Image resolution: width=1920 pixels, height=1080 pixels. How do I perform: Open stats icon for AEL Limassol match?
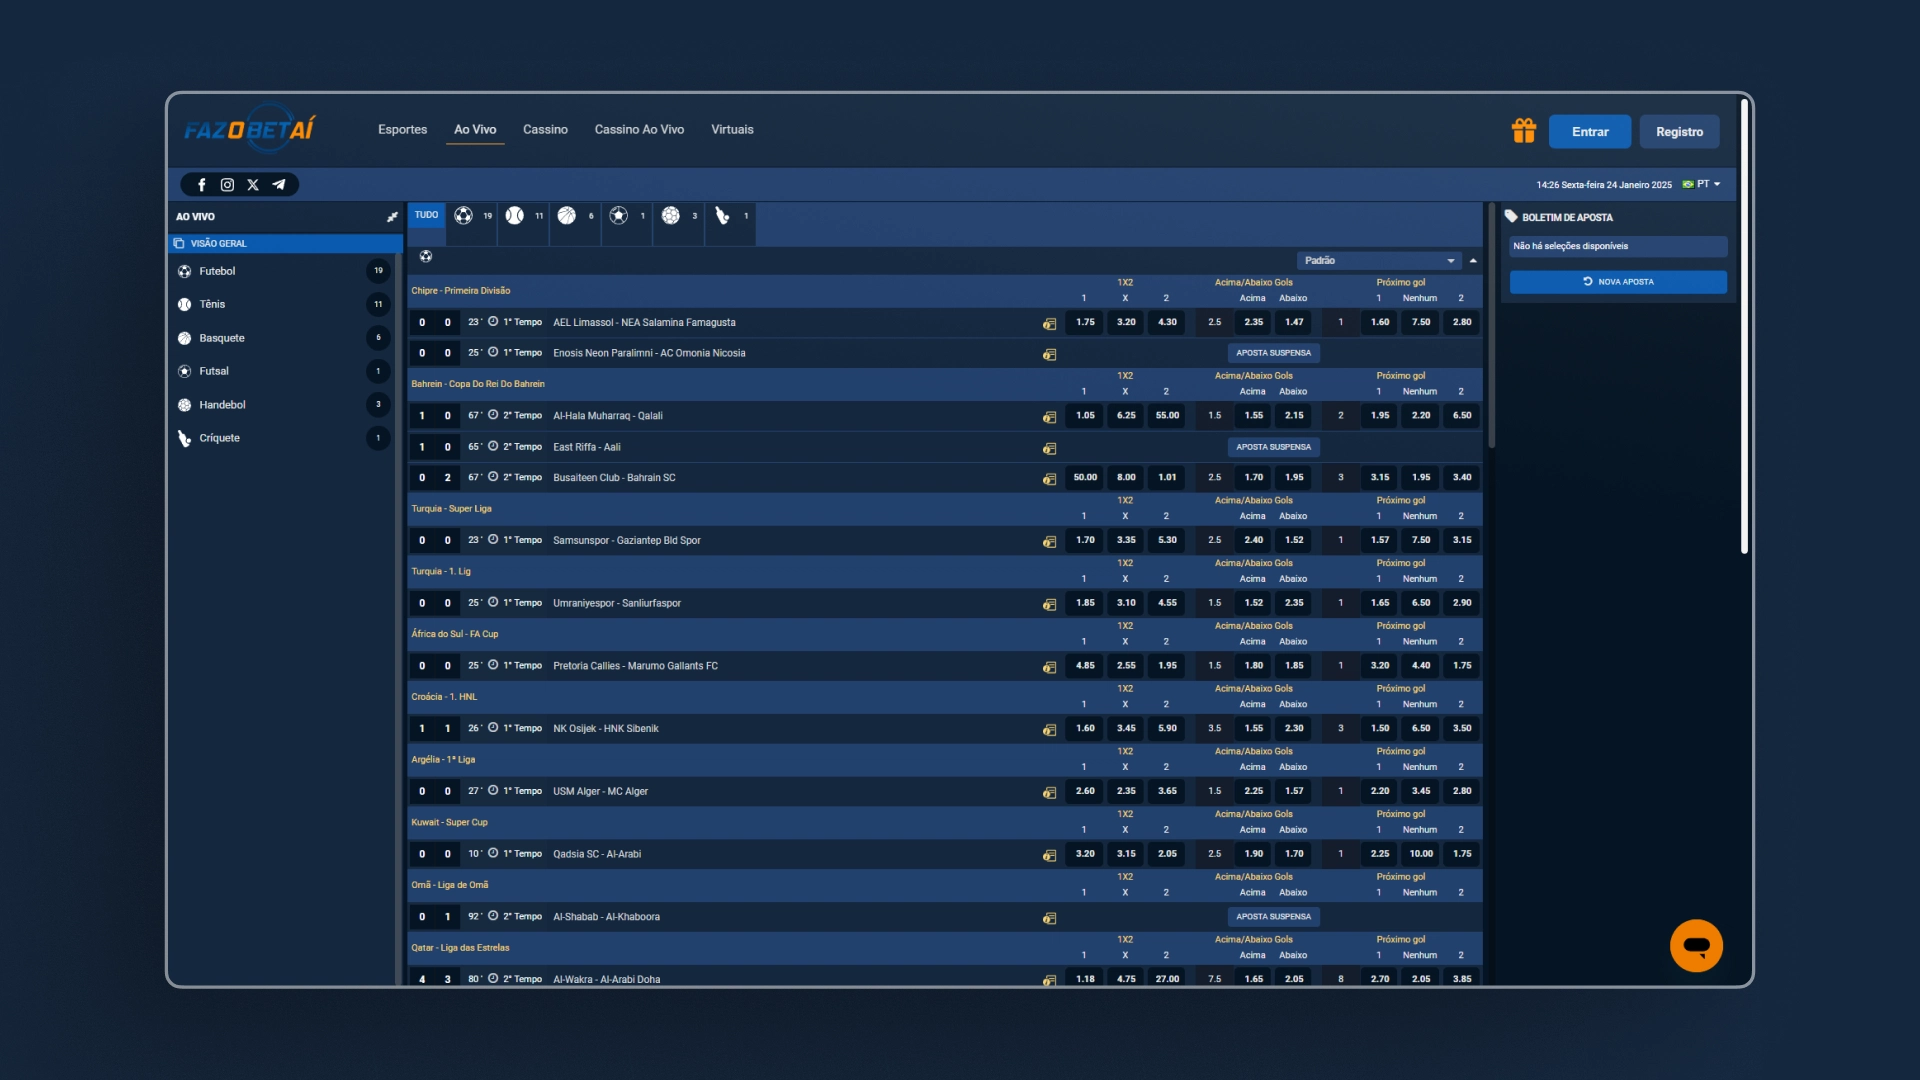click(x=1049, y=323)
